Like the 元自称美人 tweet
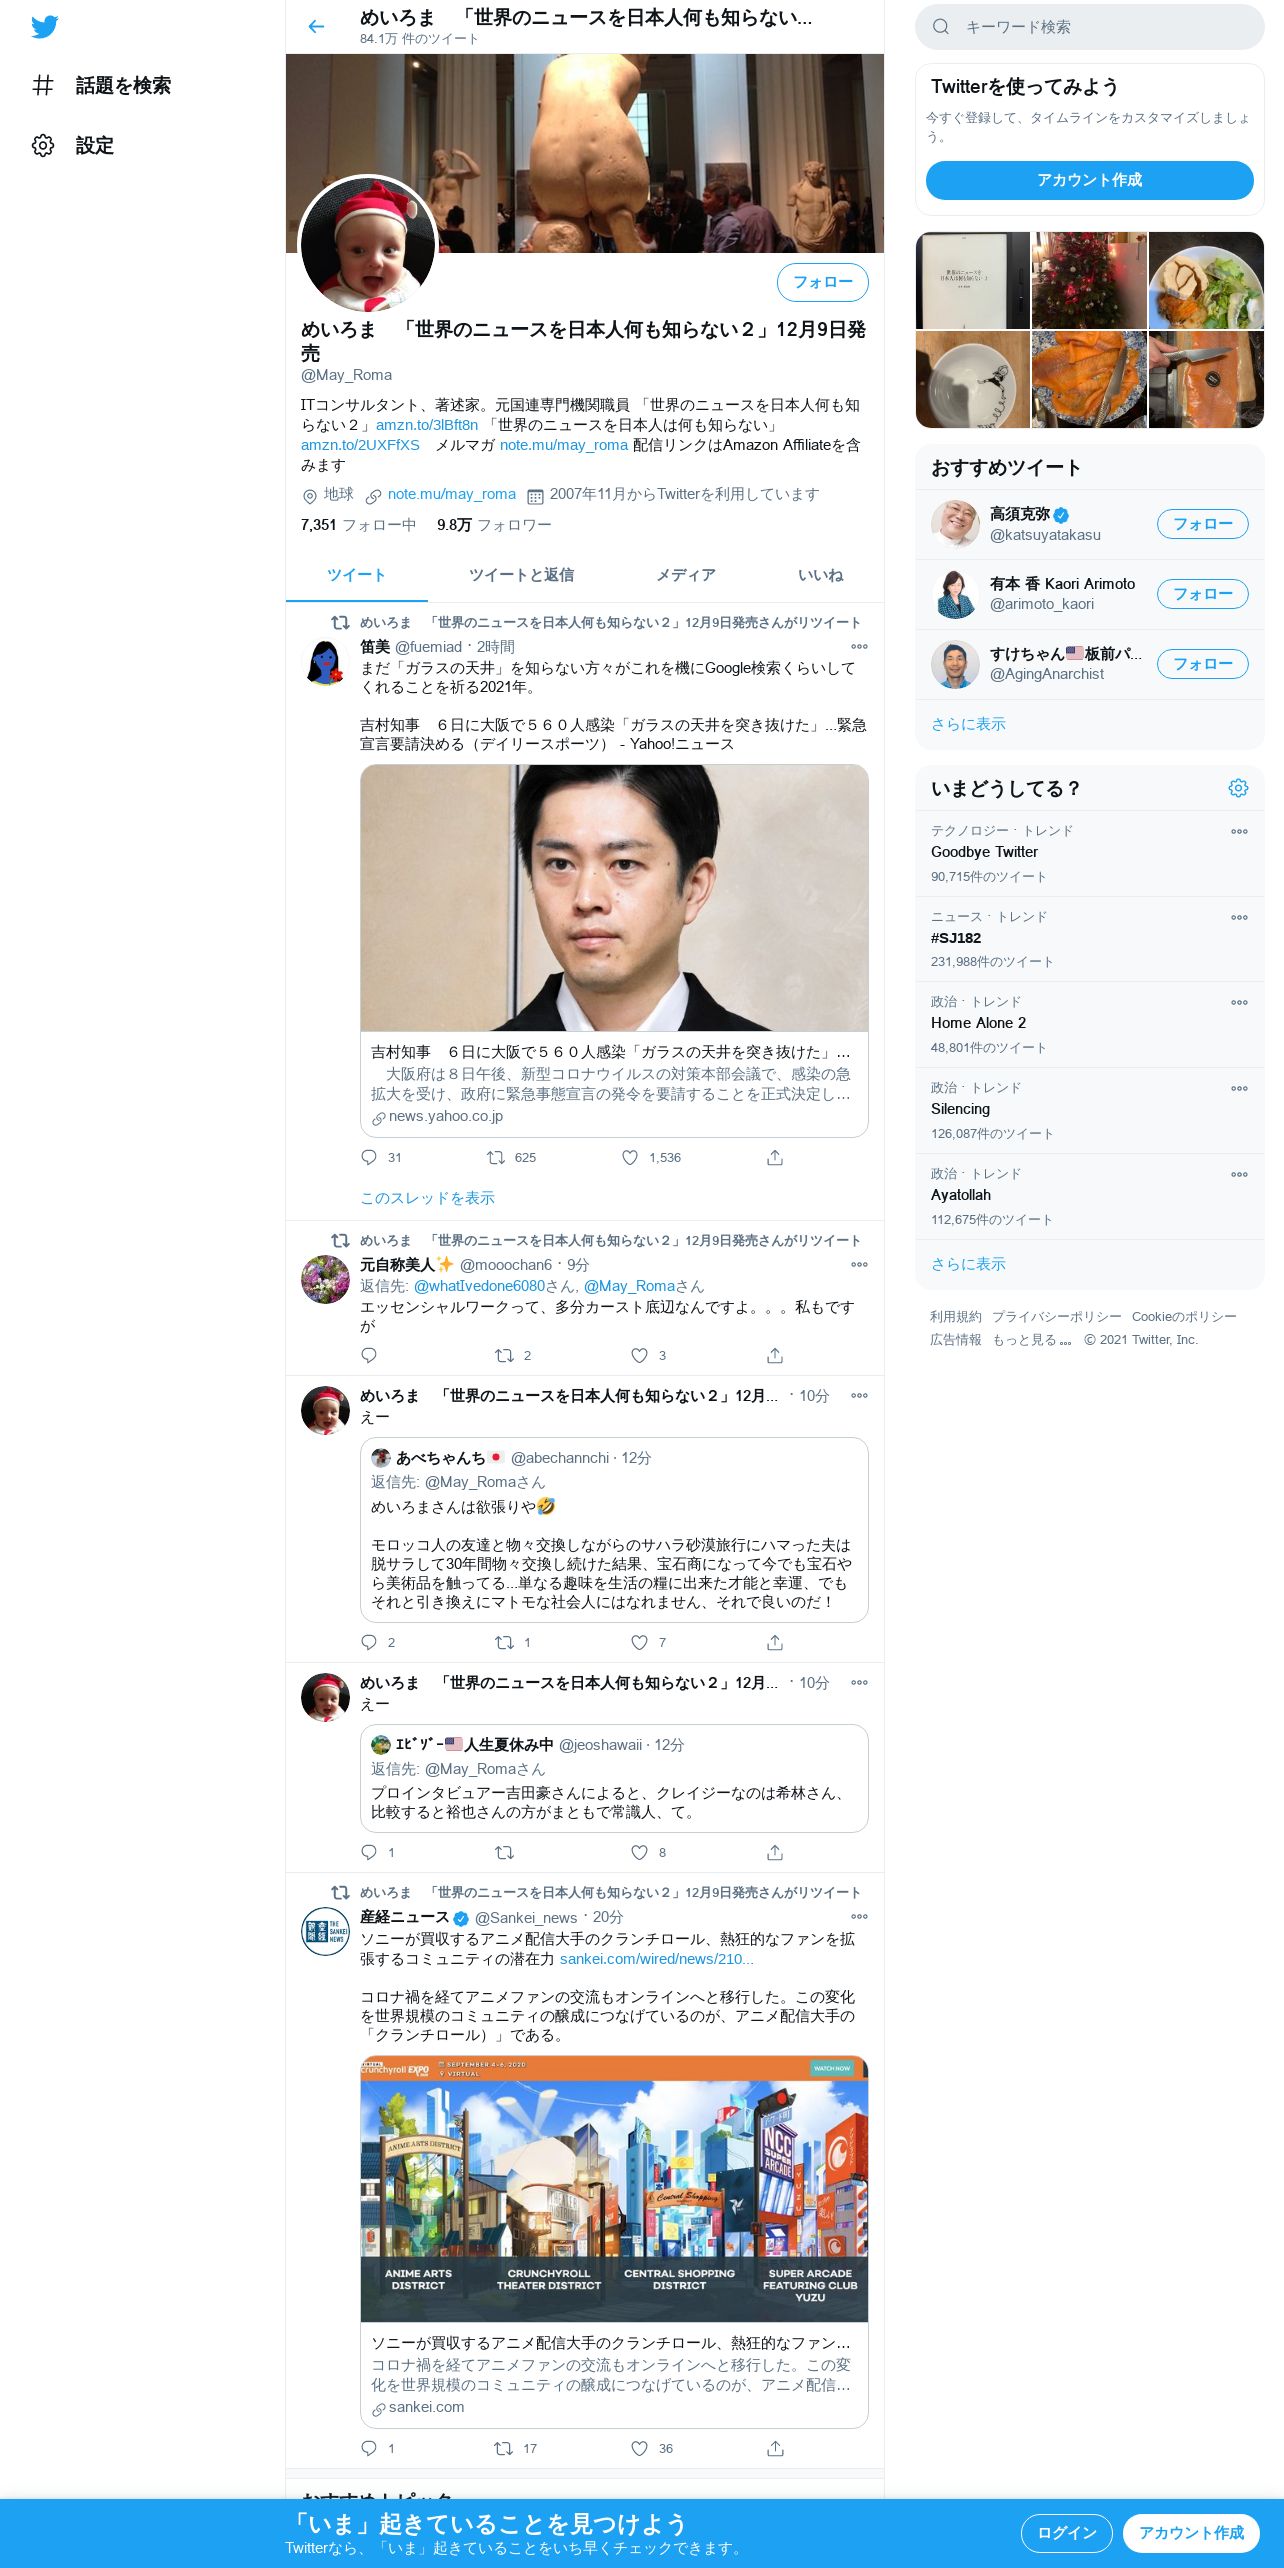This screenshot has height=2568, width=1284. click(639, 1355)
